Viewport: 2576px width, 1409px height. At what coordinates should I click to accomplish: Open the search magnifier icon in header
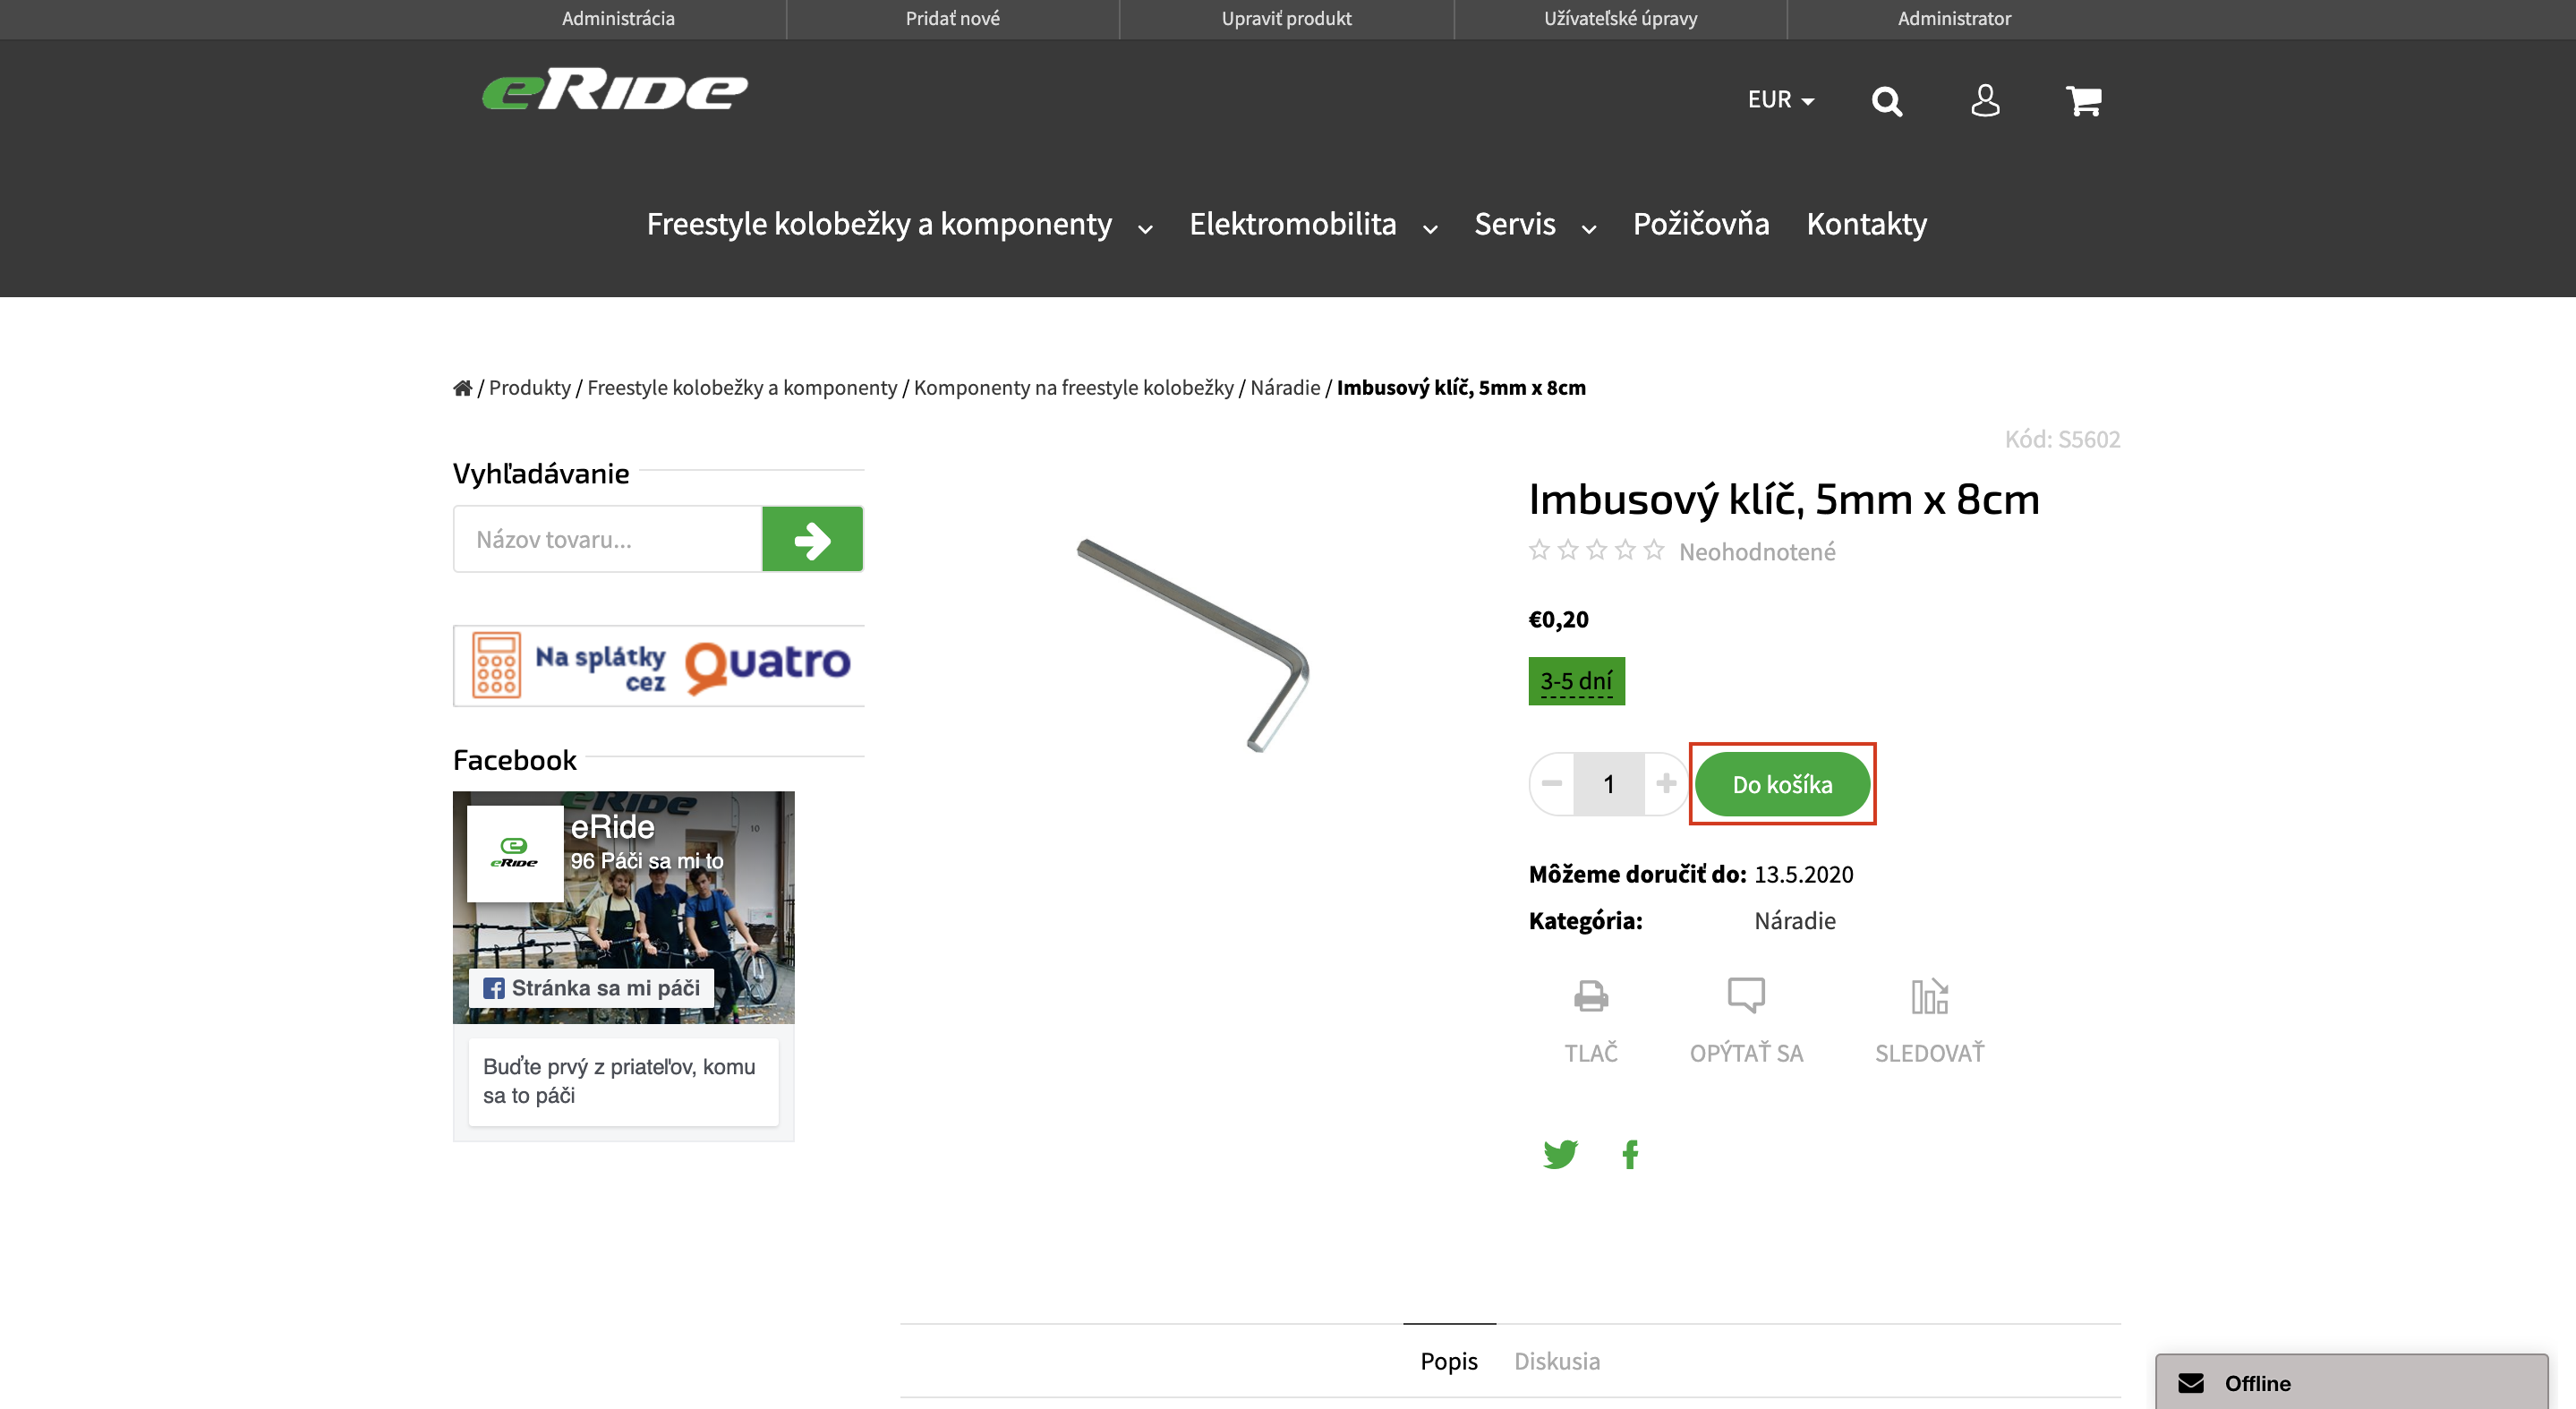(x=1886, y=101)
